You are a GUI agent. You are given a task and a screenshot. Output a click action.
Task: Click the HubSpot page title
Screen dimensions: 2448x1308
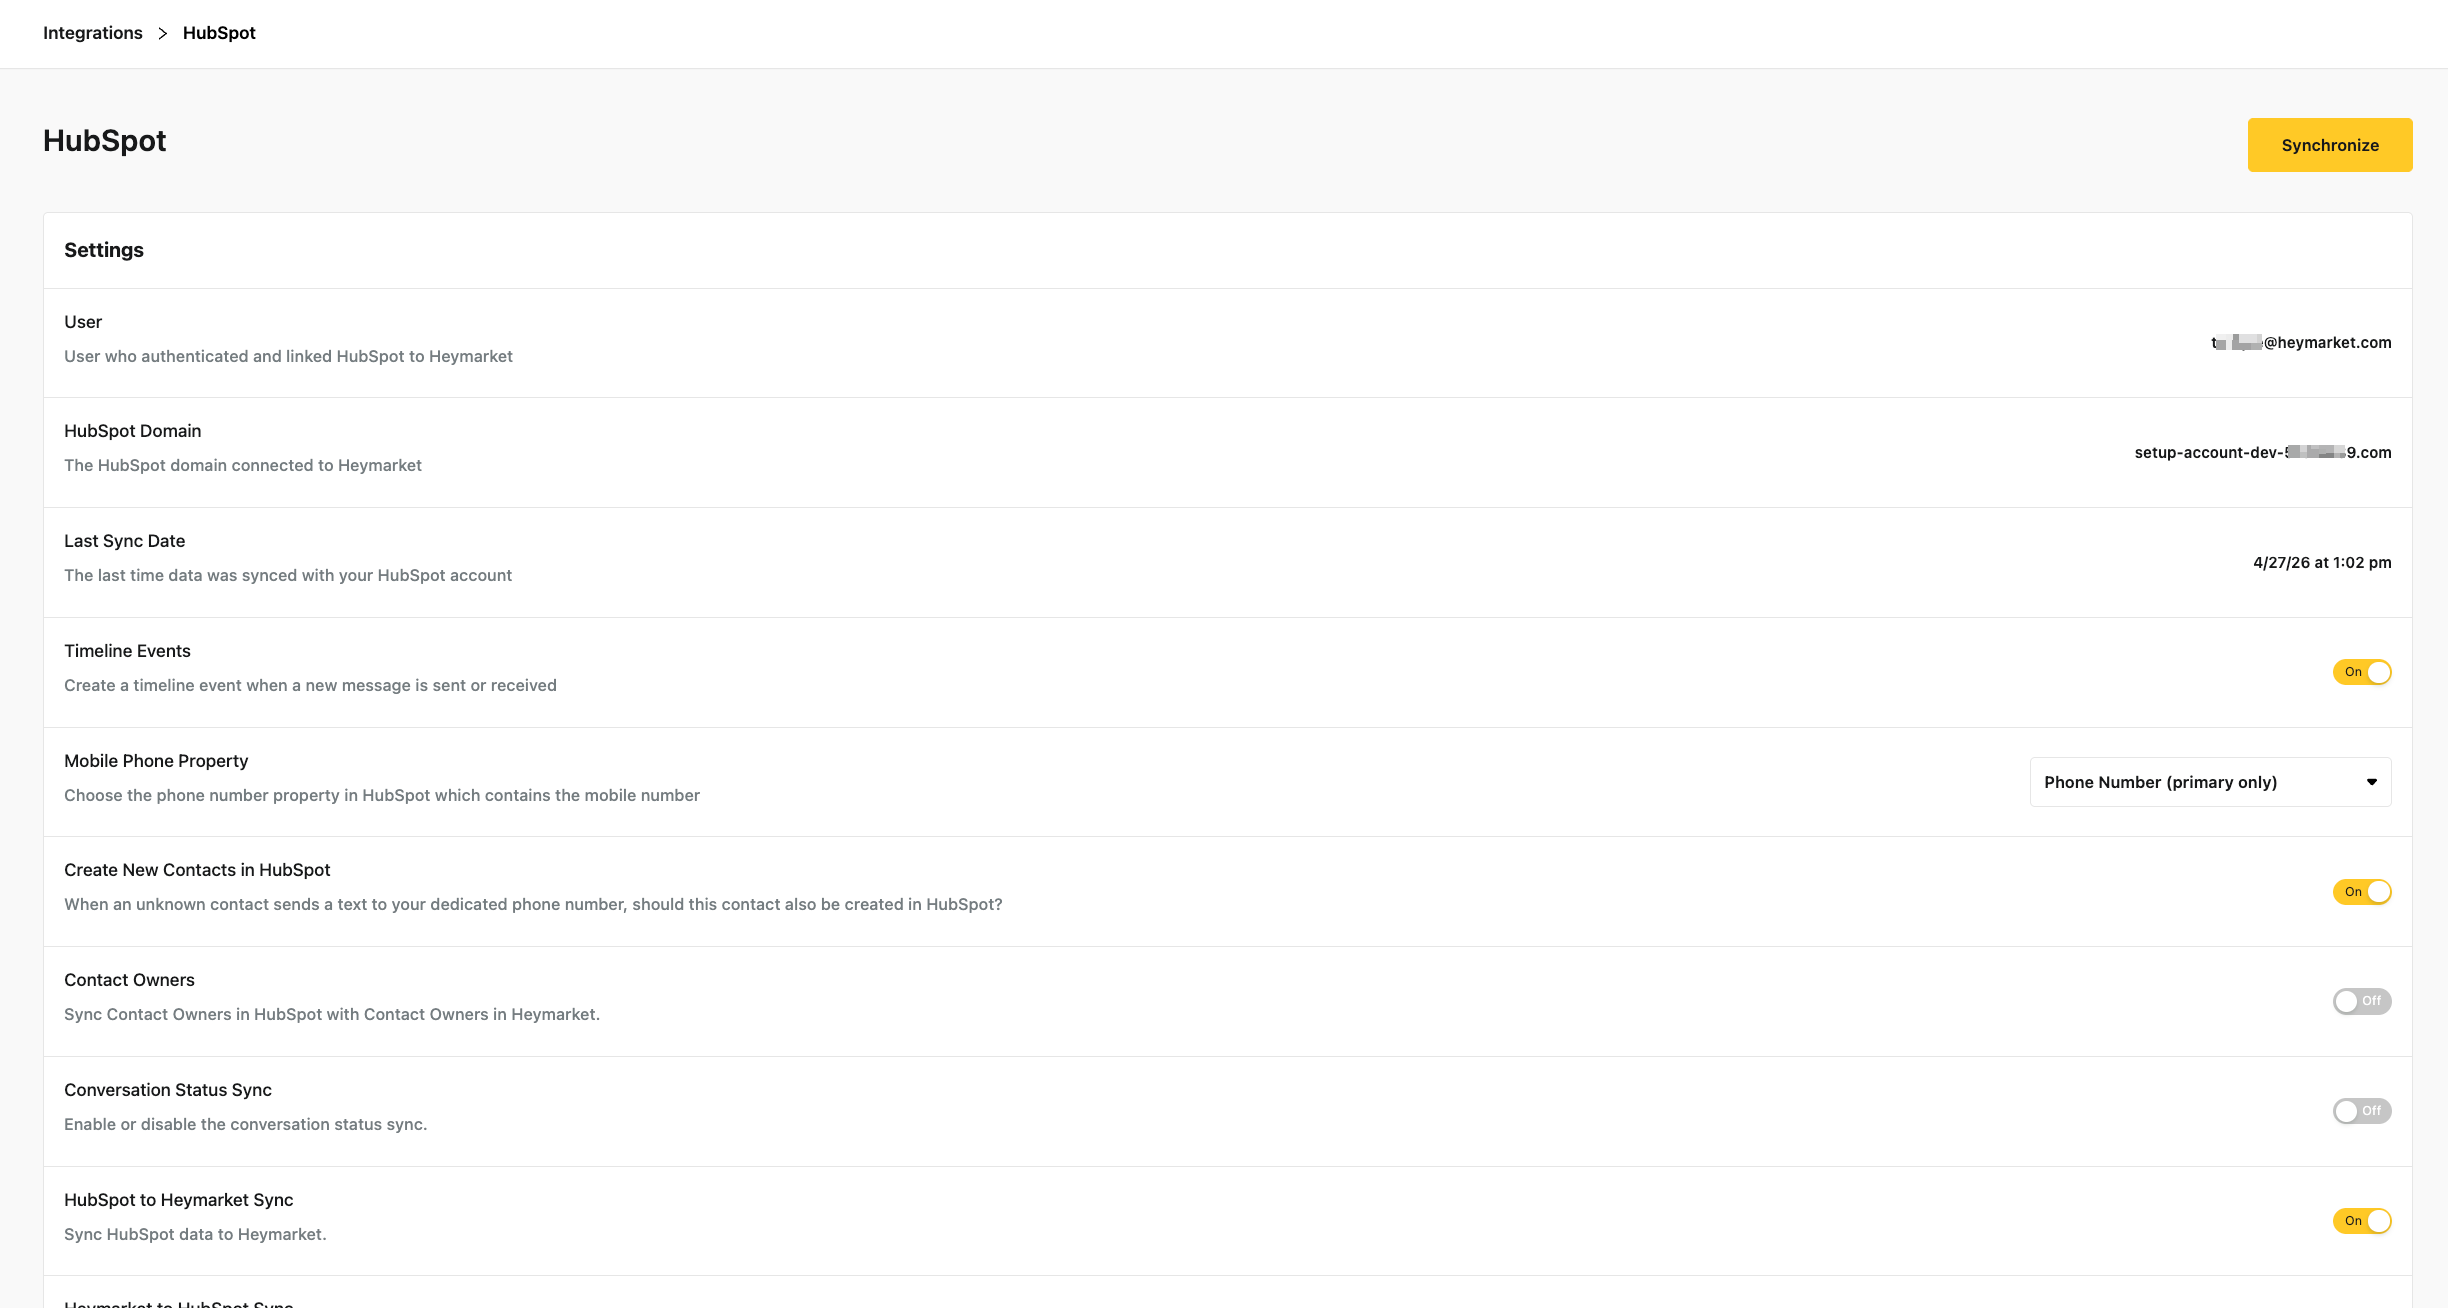(105, 141)
